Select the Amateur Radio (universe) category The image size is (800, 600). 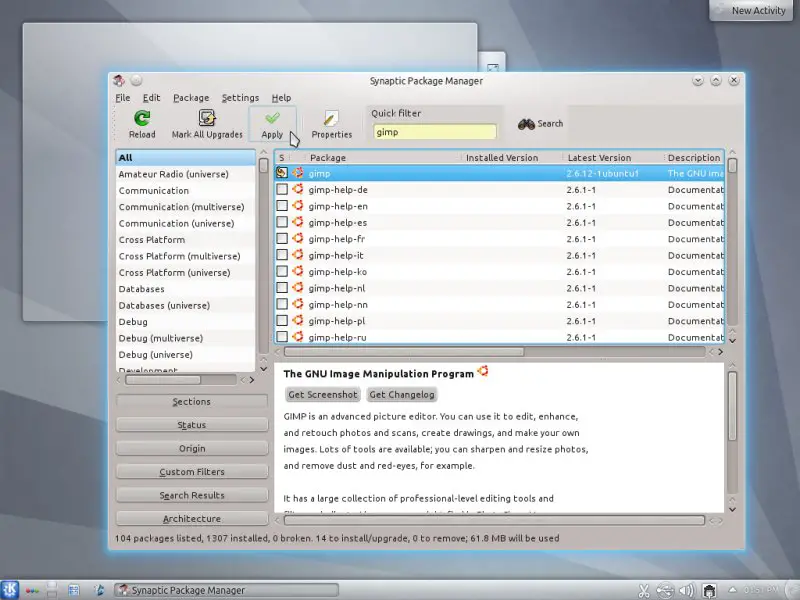185,174
